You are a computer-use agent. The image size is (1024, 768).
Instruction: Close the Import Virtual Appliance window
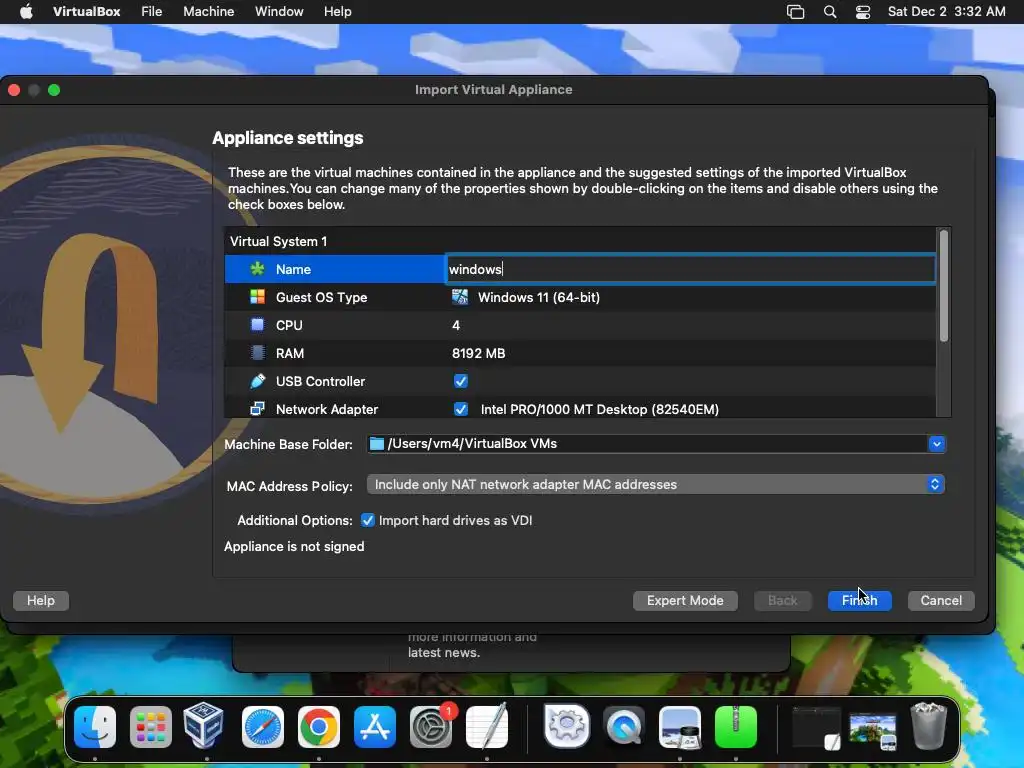(14, 89)
